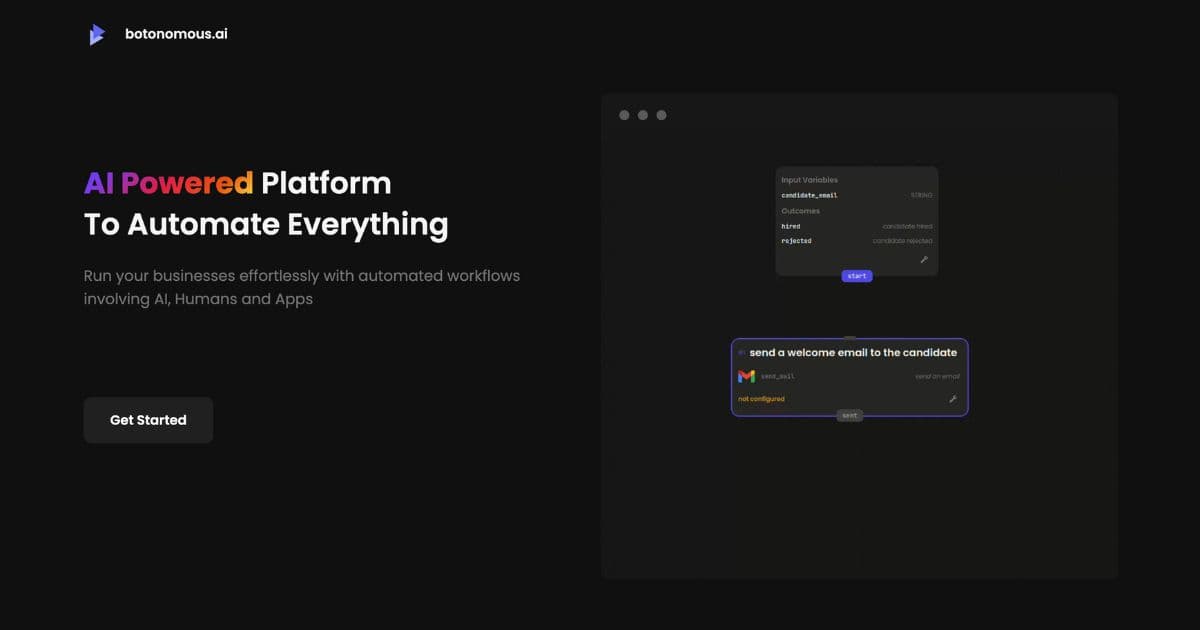The width and height of the screenshot is (1200, 630).
Task: Click the Outcomes heading
Action: pos(800,211)
